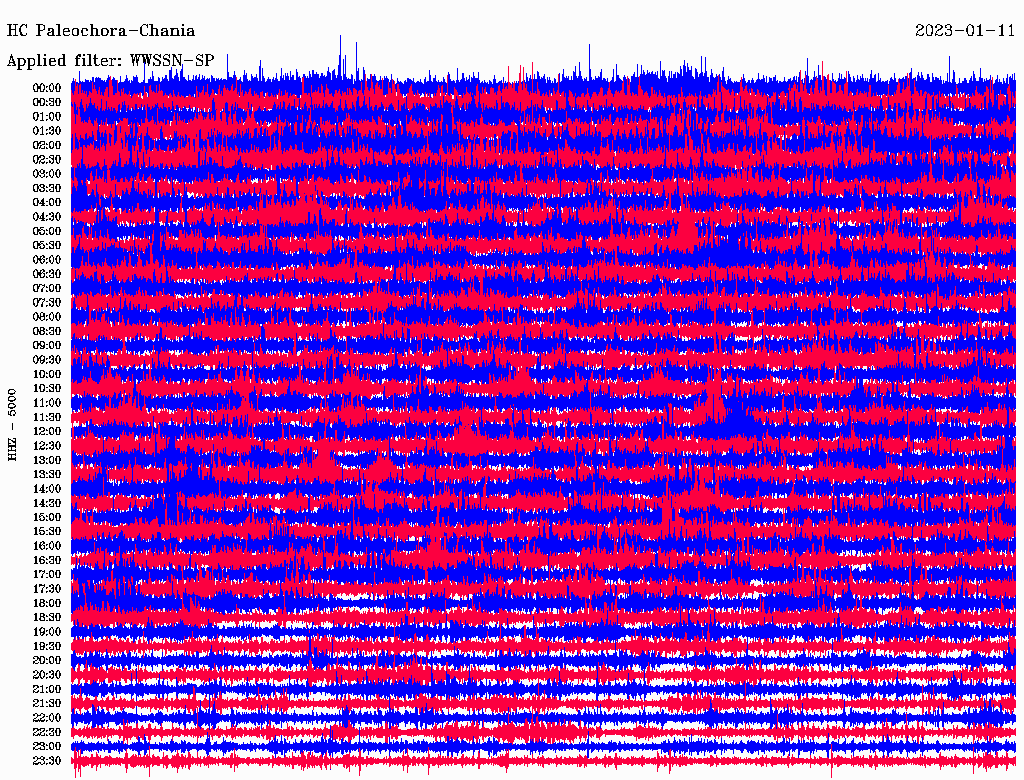The width and height of the screenshot is (1024, 780).
Task: Select the 14:00 time label
Action: [47, 489]
